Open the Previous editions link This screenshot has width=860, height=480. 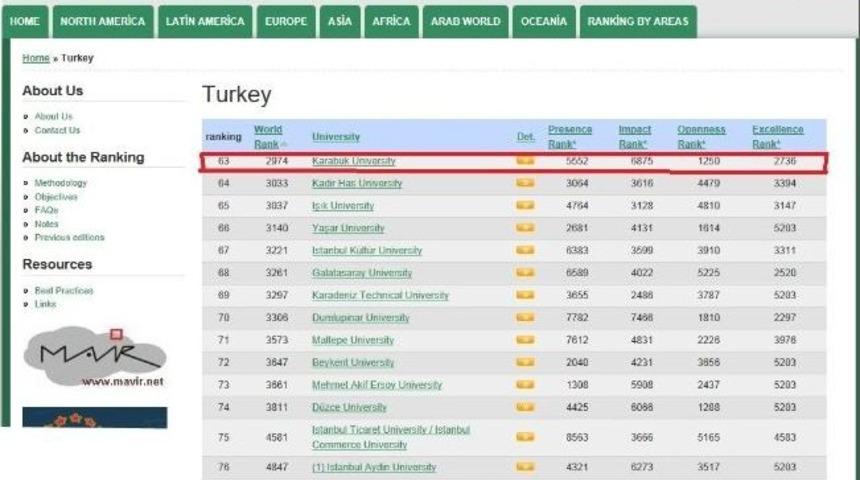point(69,238)
